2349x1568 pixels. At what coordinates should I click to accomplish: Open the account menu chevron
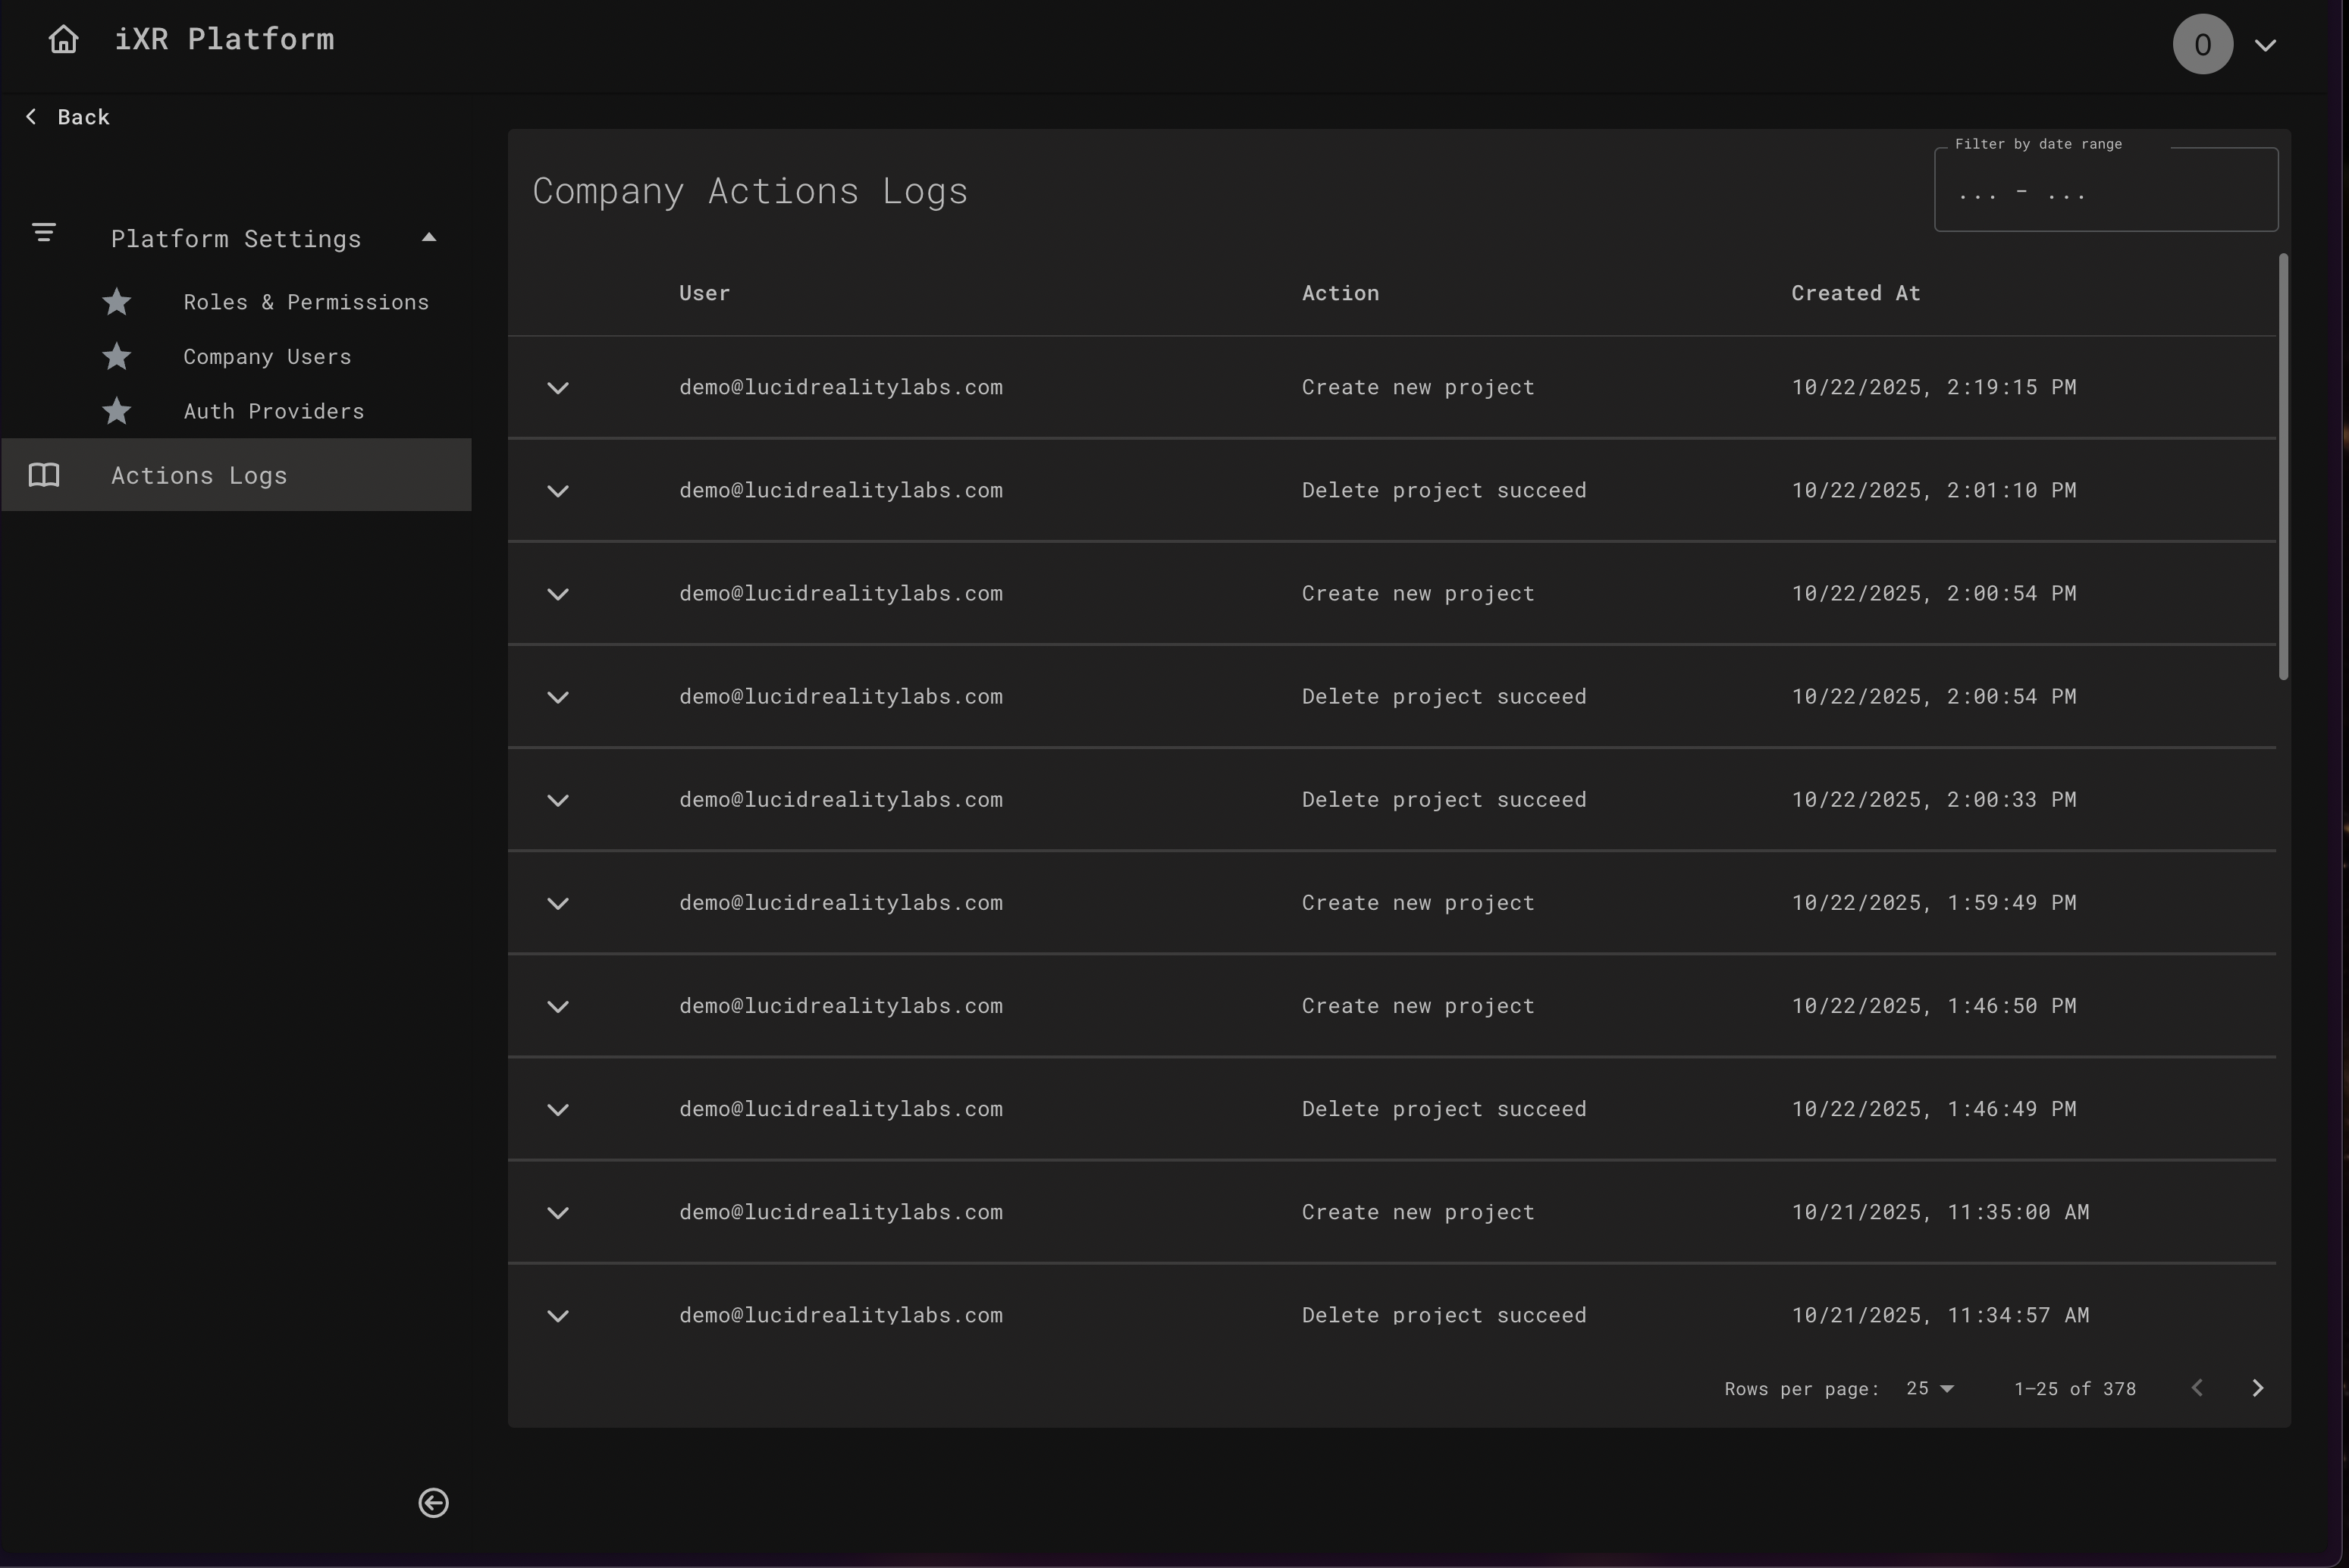[x=2265, y=45]
